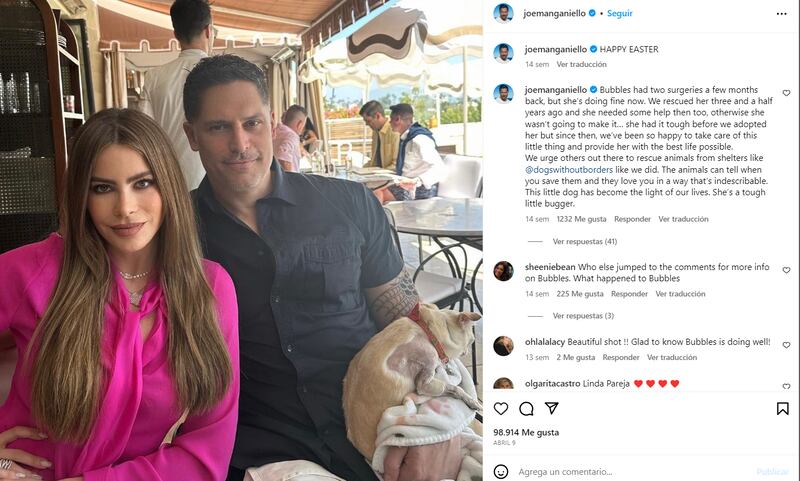The image size is (800, 481).
Task: View 98.914 Me gusta likes list
Action: click(x=526, y=433)
